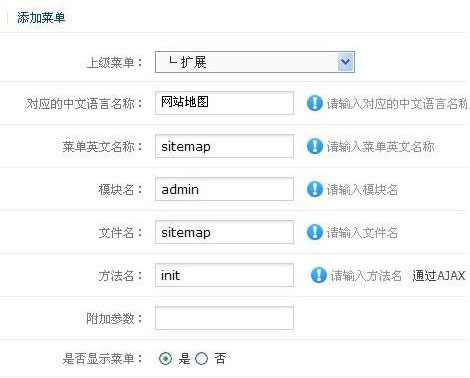Click info icon beside 请输入文件名
Image resolution: width=470 pixels, height=378 pixels.
pyautogui.click(x=314, y=232)
